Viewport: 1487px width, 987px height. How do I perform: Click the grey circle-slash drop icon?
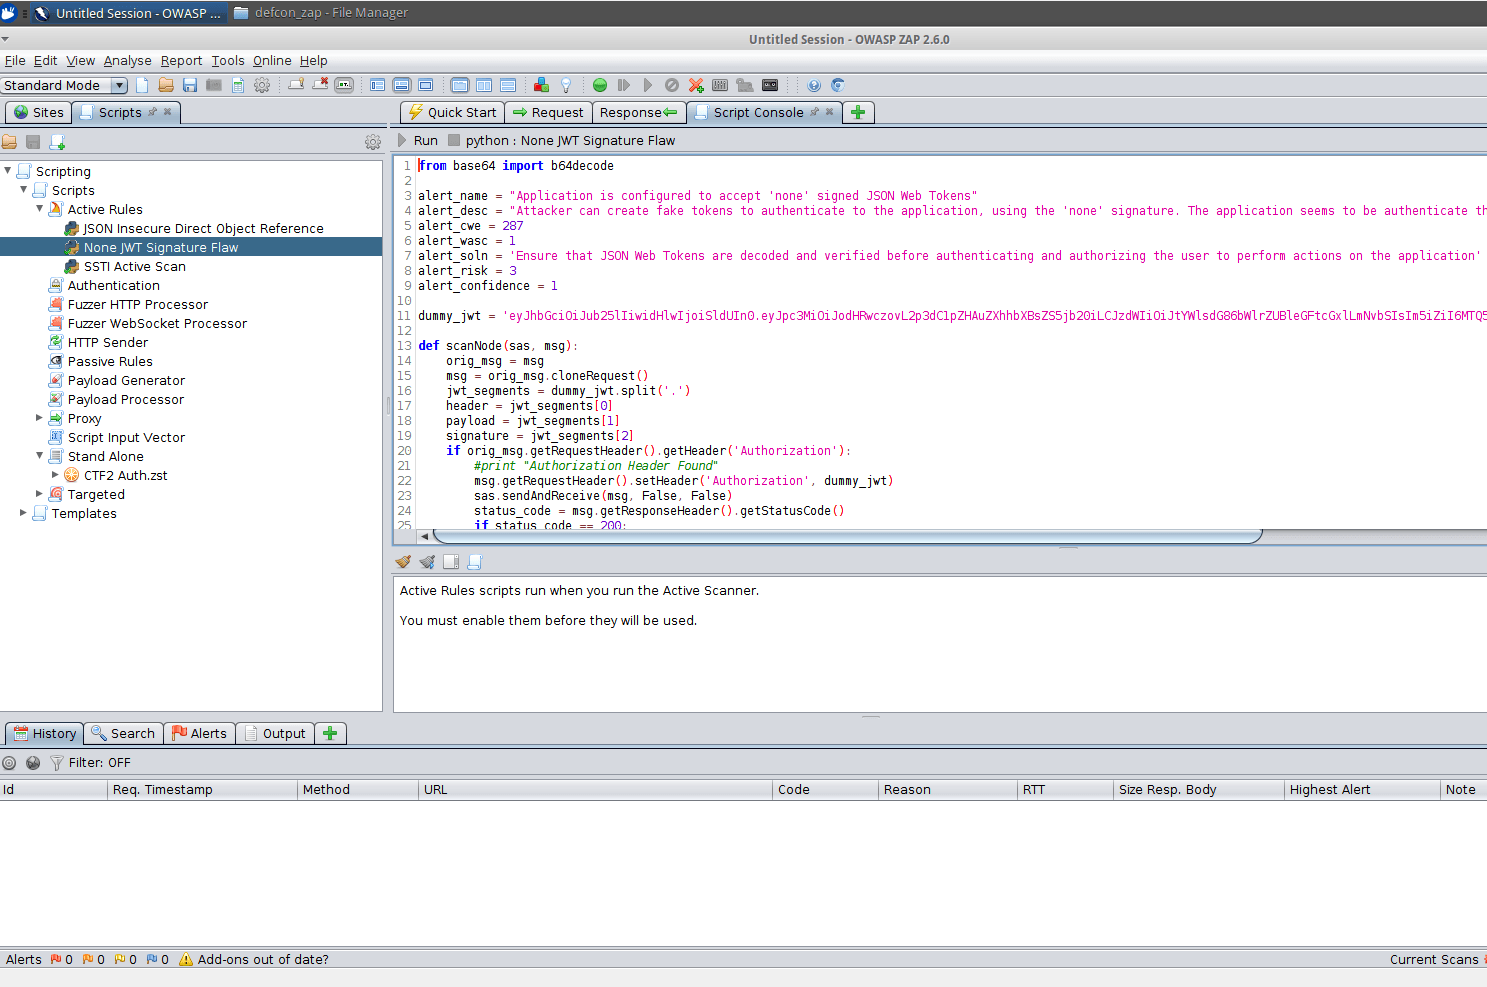point(672,85)
